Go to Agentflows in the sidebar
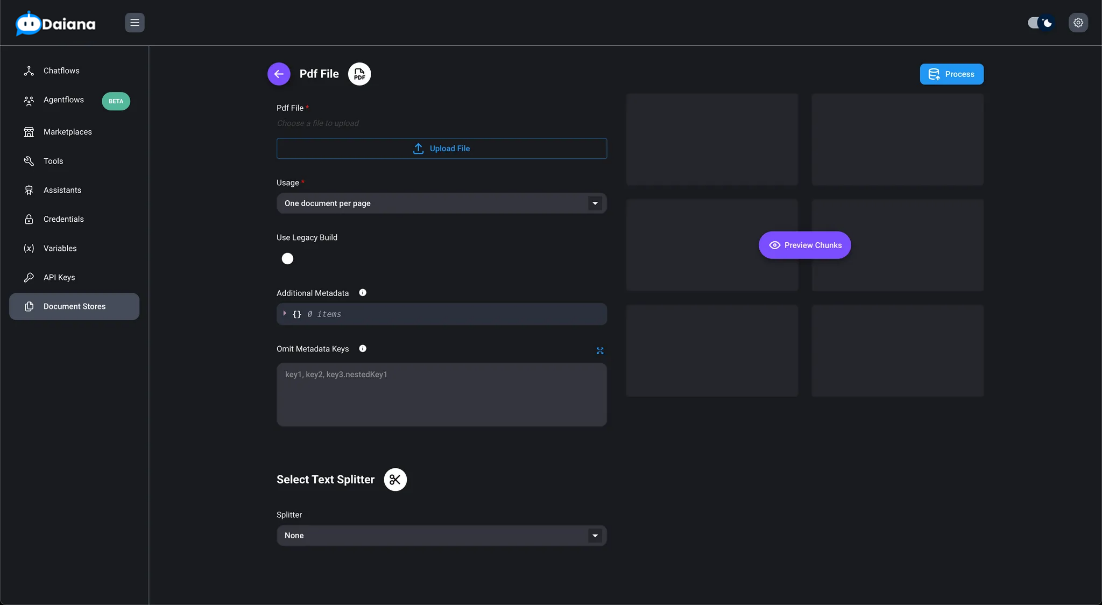The height and width of the screenshot is (605, 1102). click(63, 100)
